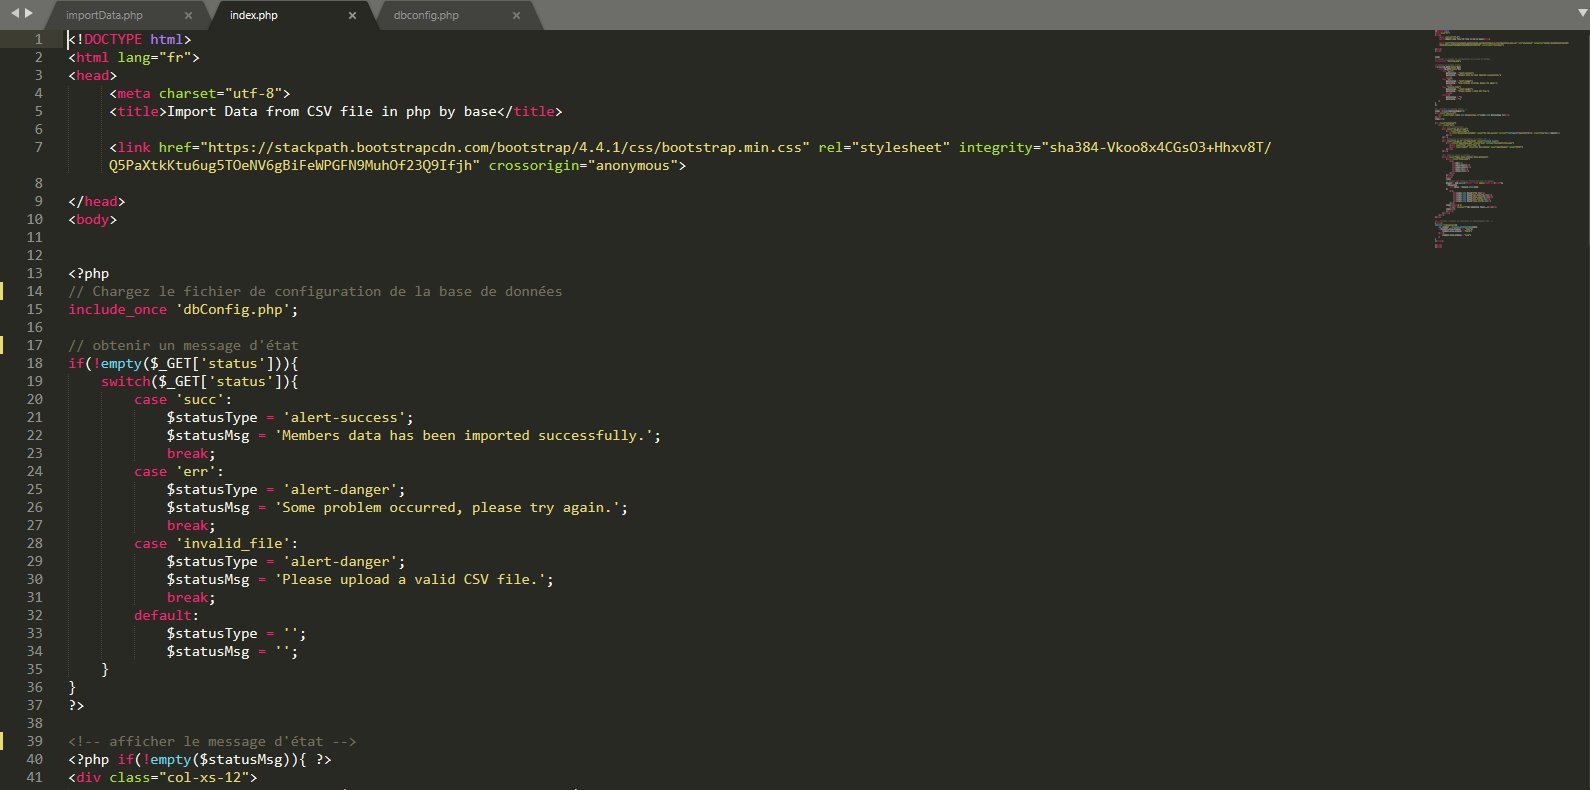
Task: Place cursor on include_once 'dbConfig.php' line
Action: pyautogui.click(x=183, y=310)
